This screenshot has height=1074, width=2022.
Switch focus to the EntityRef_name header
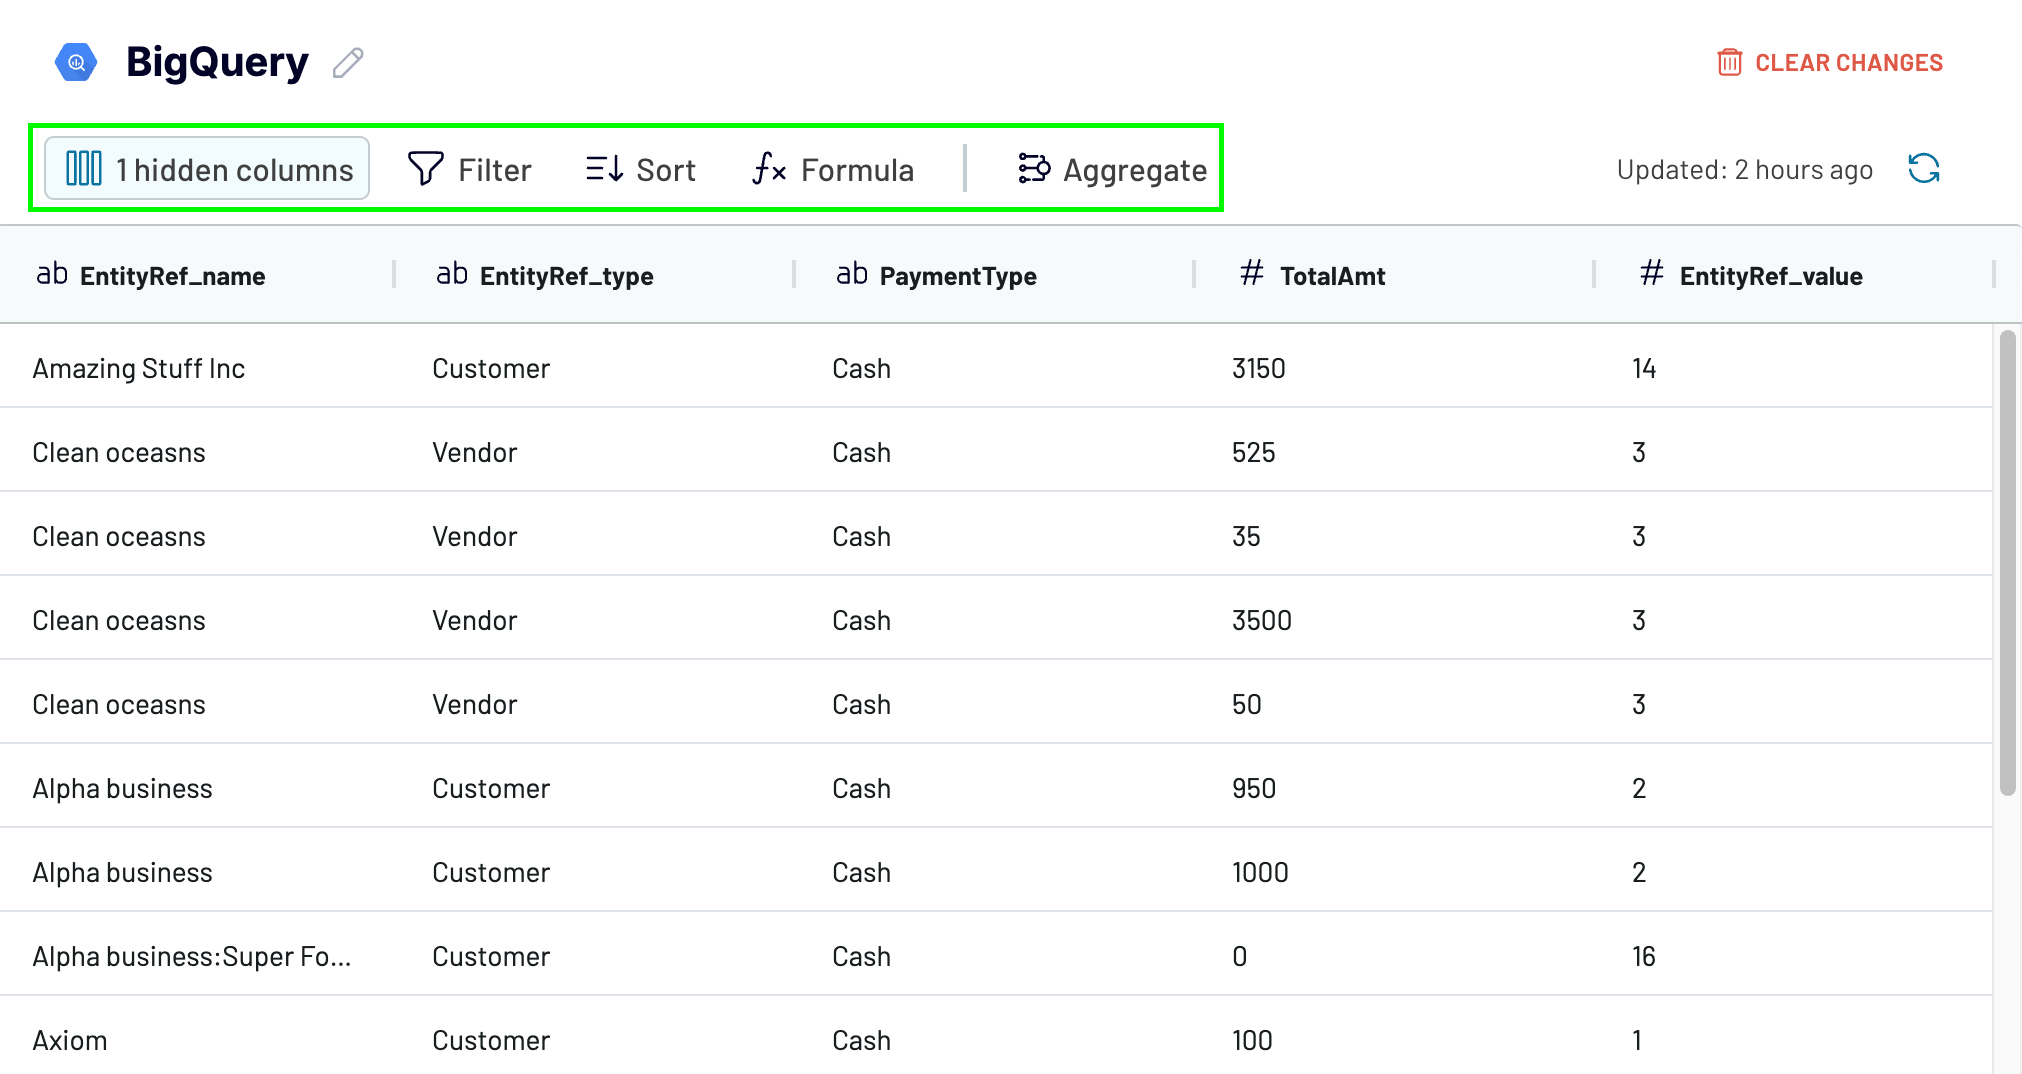172,275
